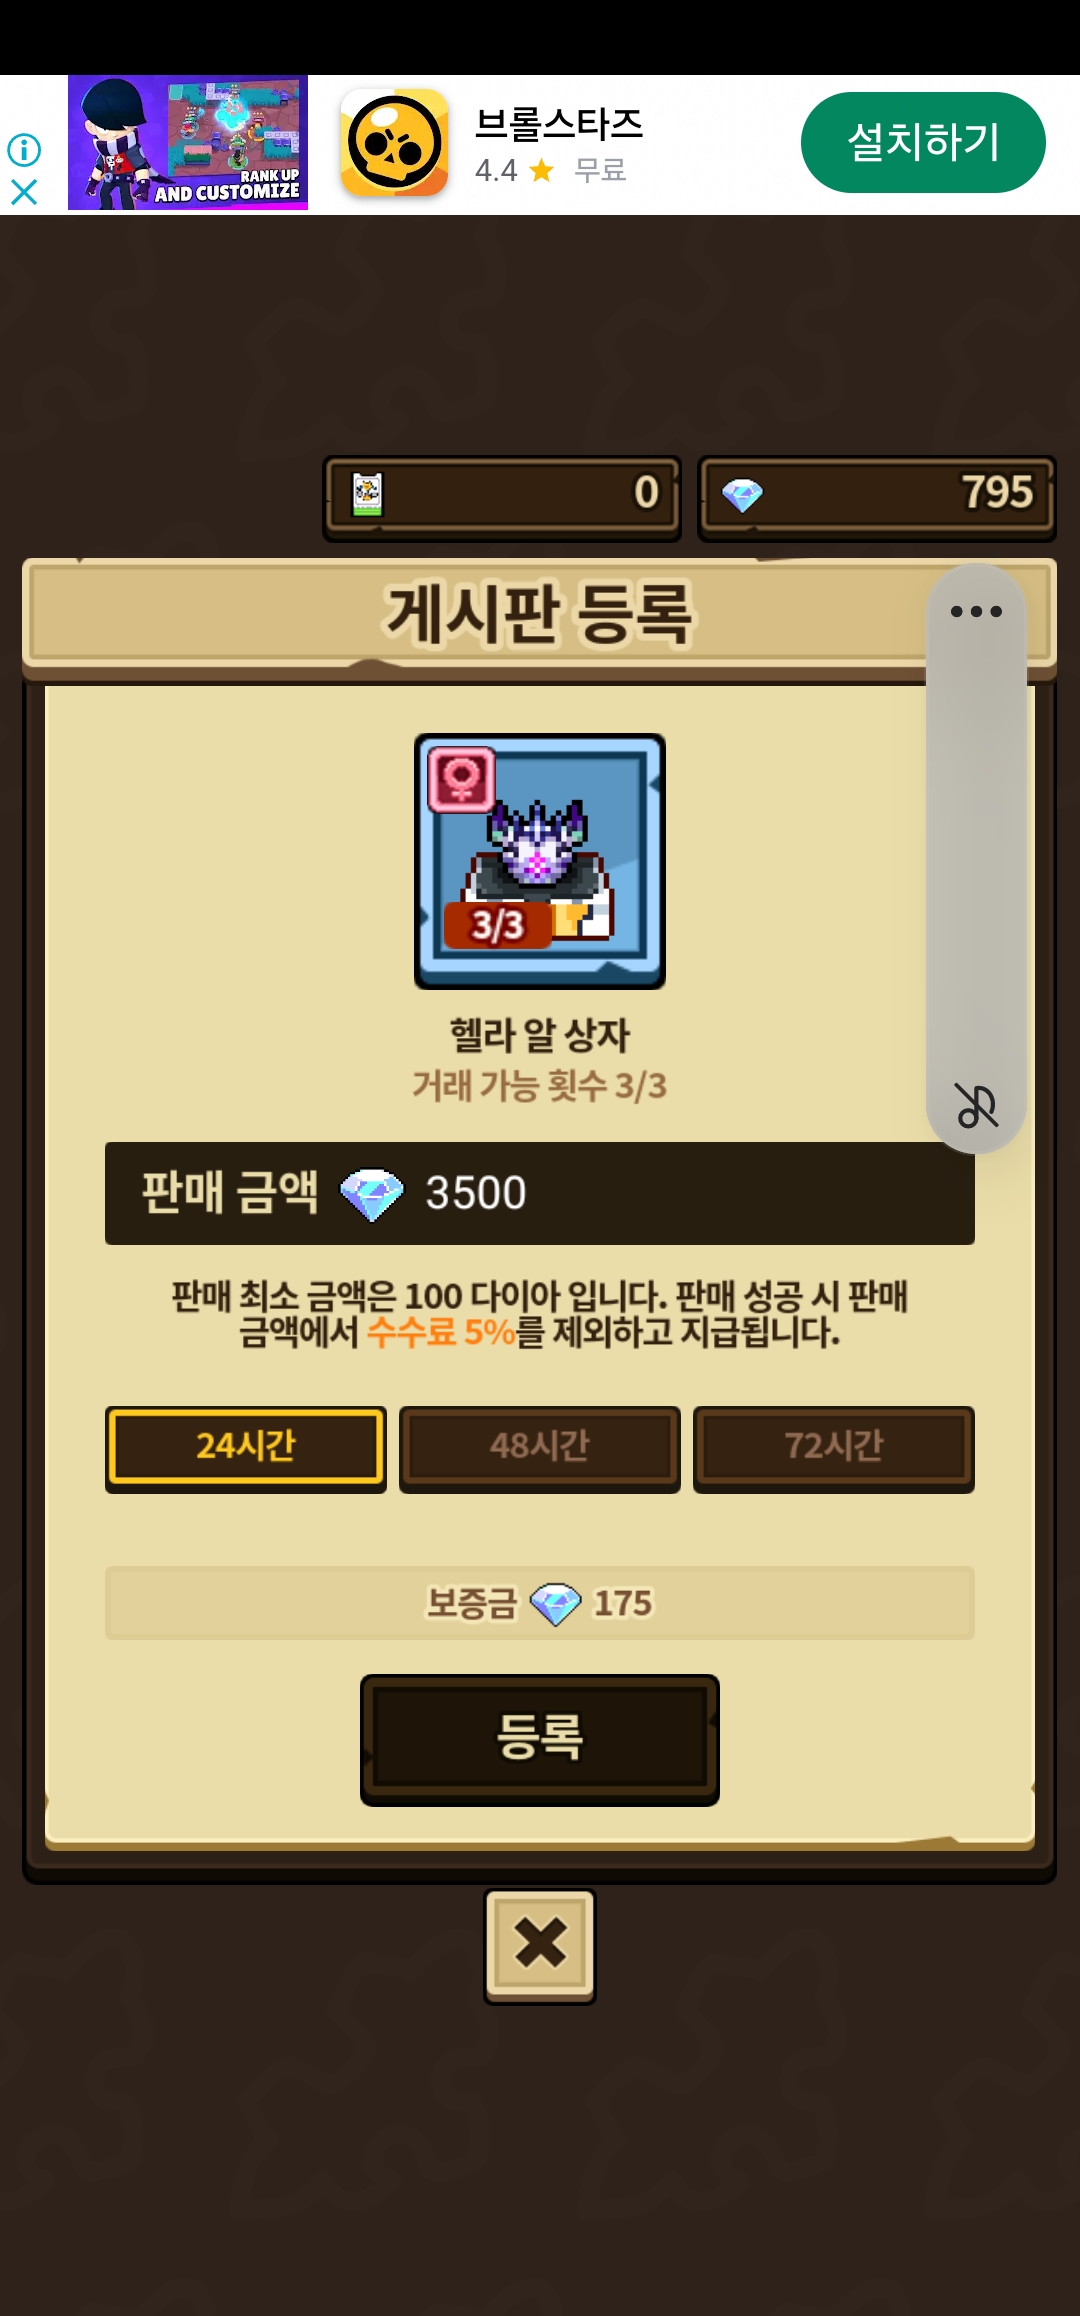The height and width of the screenshot is (2316, 1080).
Task: Tap the muted link icon on floating bar
Action: 976,1106
